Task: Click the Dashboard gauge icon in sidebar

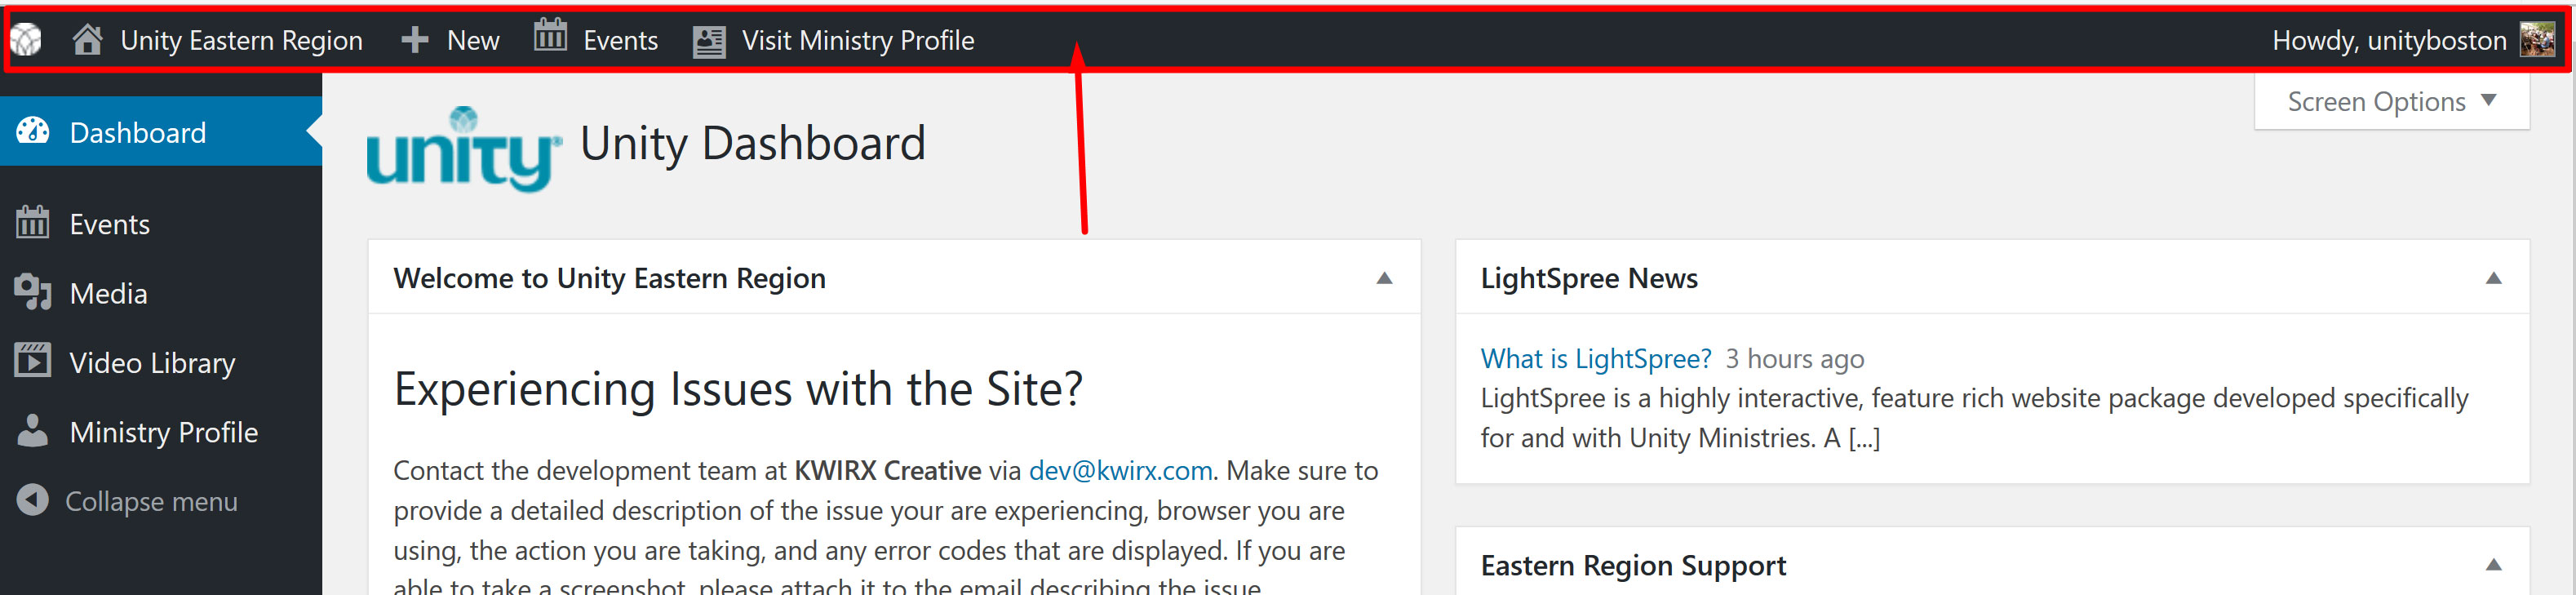Action: (x=33, y=131)
